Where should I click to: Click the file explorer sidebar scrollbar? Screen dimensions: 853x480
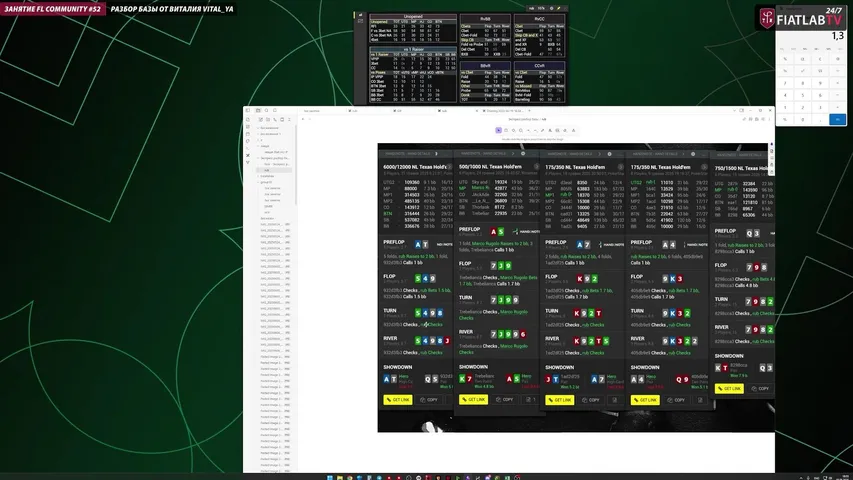296,166
